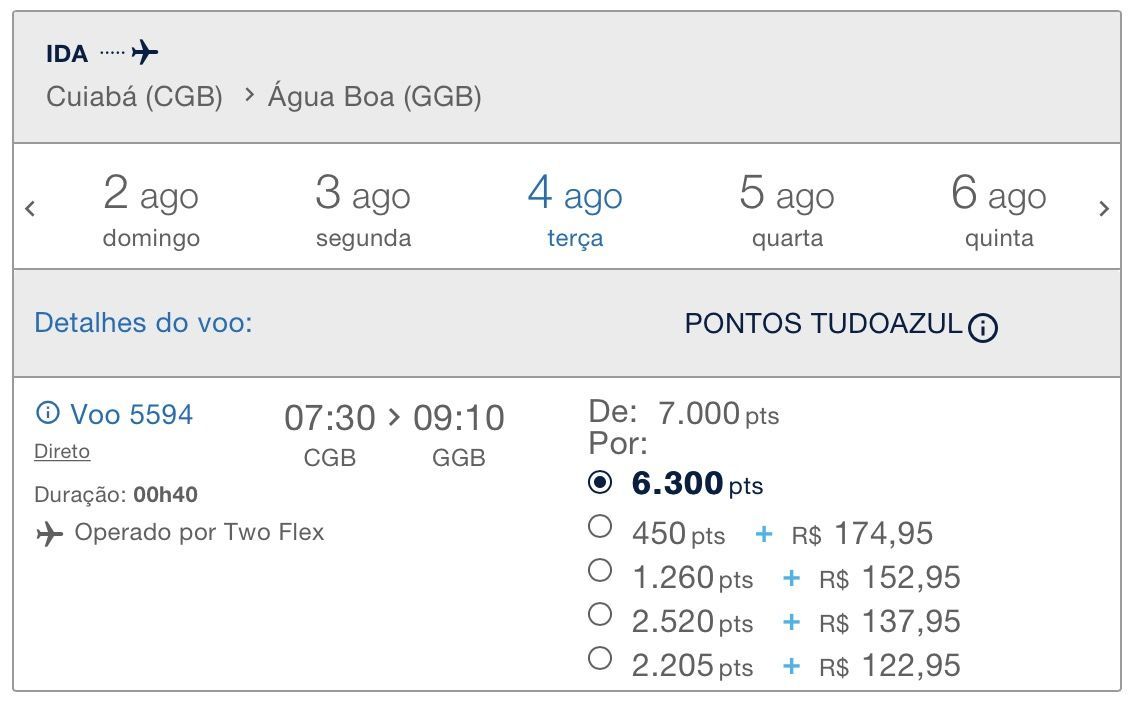1134x702 pixels.
Task: Select the 6.300 pts radio option
Action: point(600,482)
